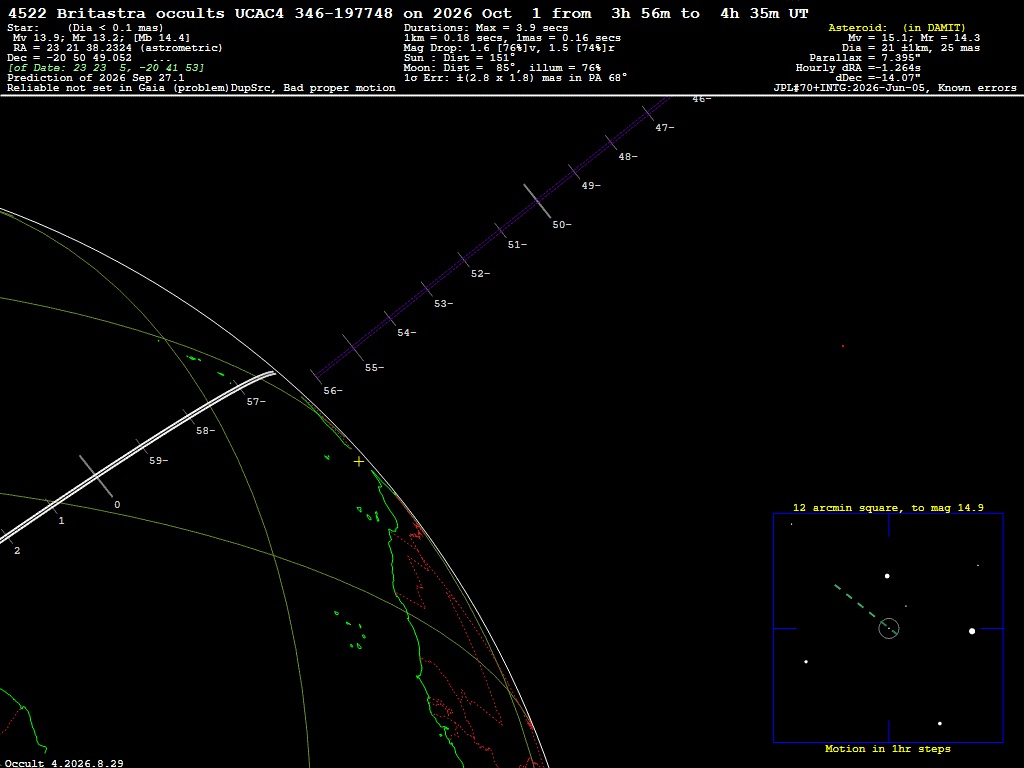1024x768 pixels.
Task: Click the largest white star in finder chart
Action: (x=972, y=631)
